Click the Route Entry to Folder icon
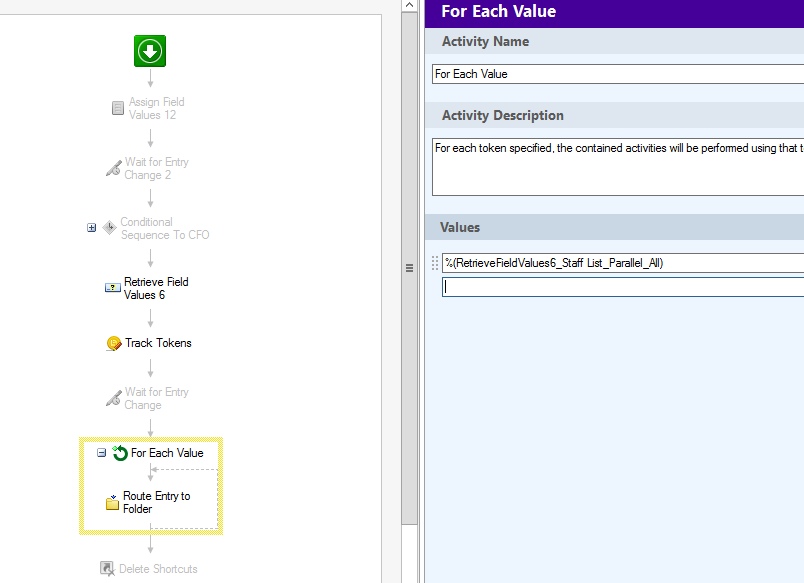804x583 pixels. pyautogui.click(x=112, y=502)
